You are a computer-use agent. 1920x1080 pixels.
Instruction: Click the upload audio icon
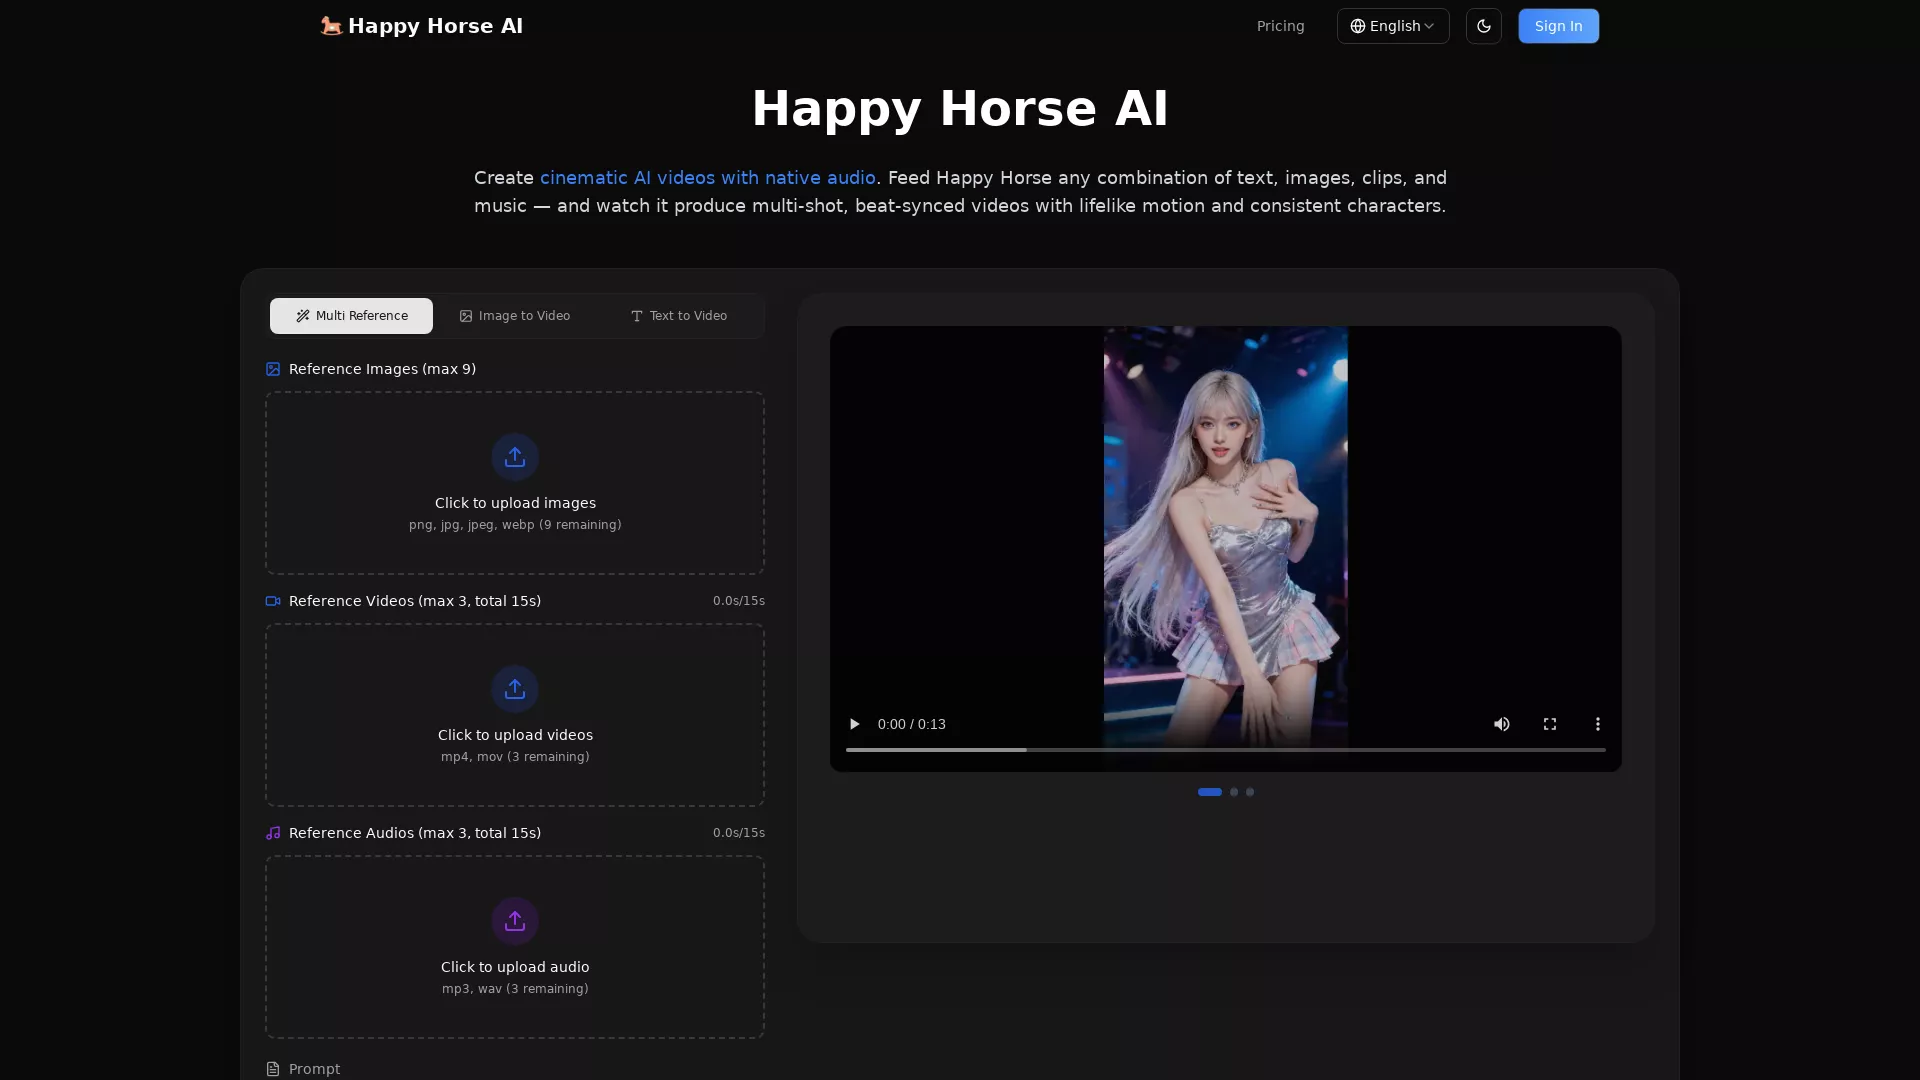coord(514,921)
